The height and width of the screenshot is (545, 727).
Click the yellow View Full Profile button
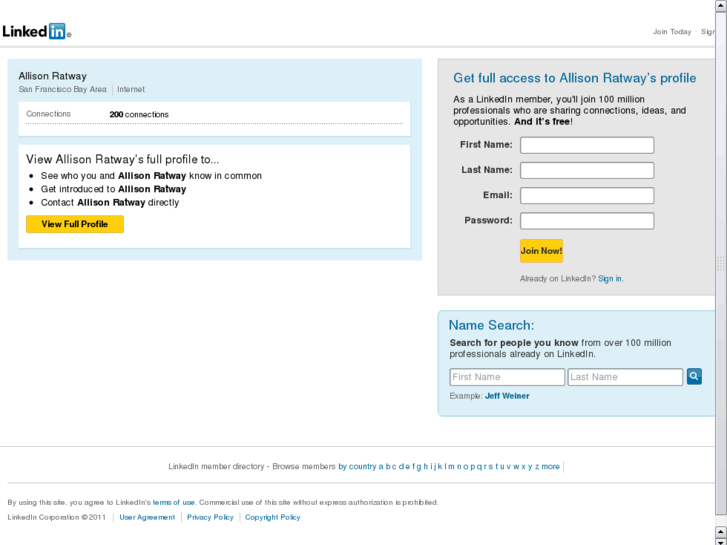click(75, 224)
